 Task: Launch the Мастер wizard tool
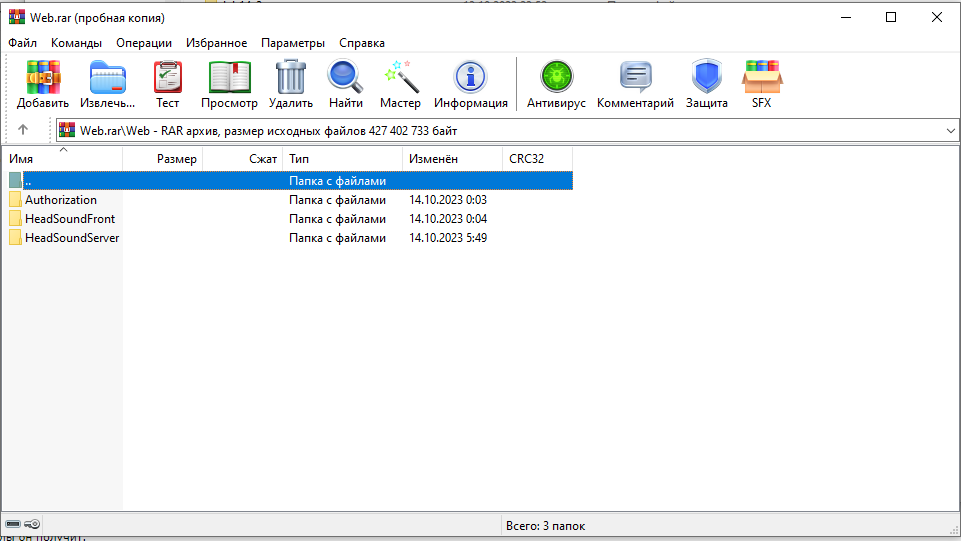tap(400, 84)
